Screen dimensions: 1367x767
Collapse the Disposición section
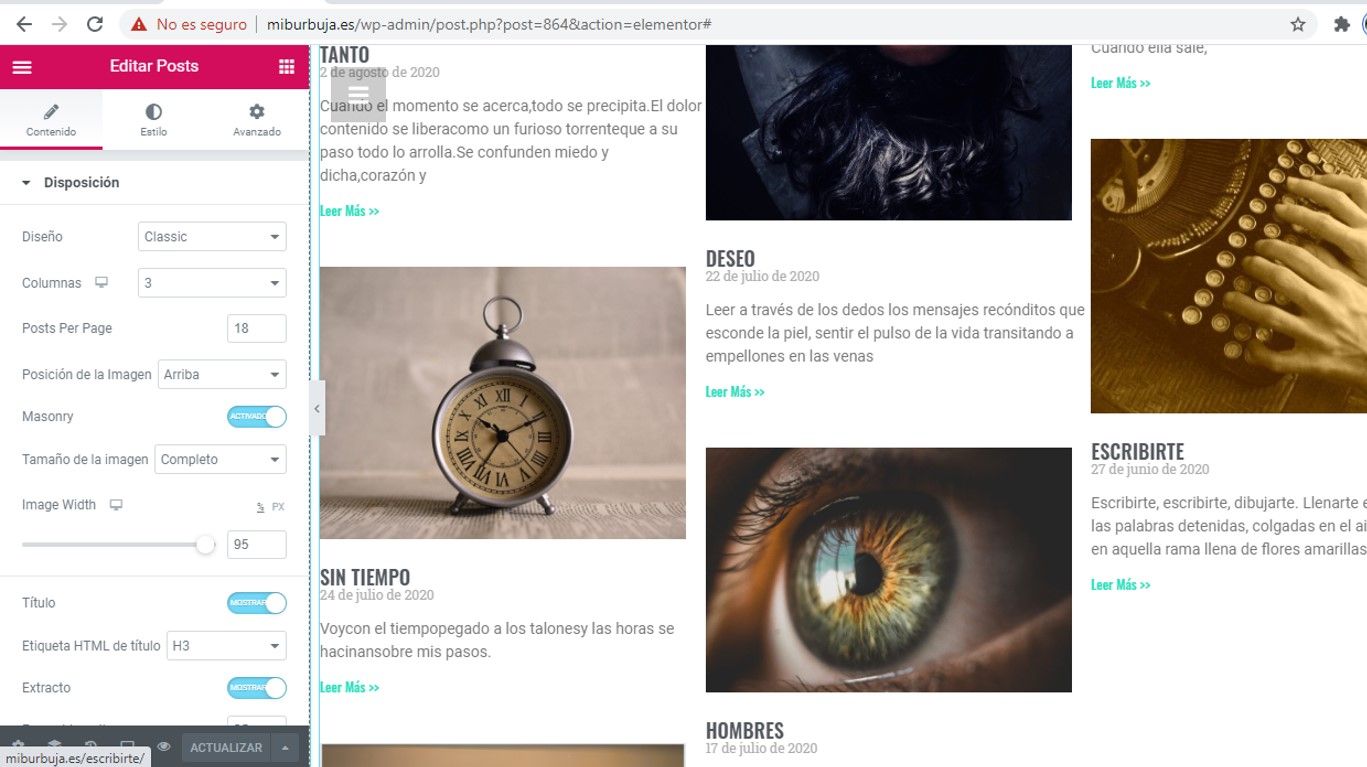(81, 182)
